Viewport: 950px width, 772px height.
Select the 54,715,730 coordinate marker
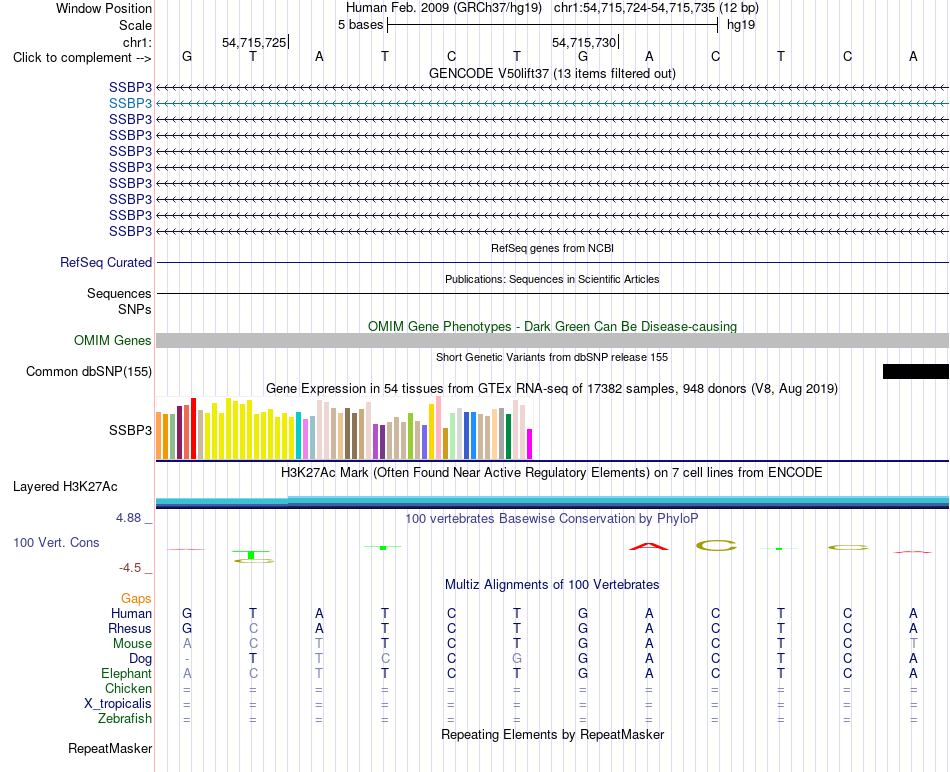coord(584,42)
